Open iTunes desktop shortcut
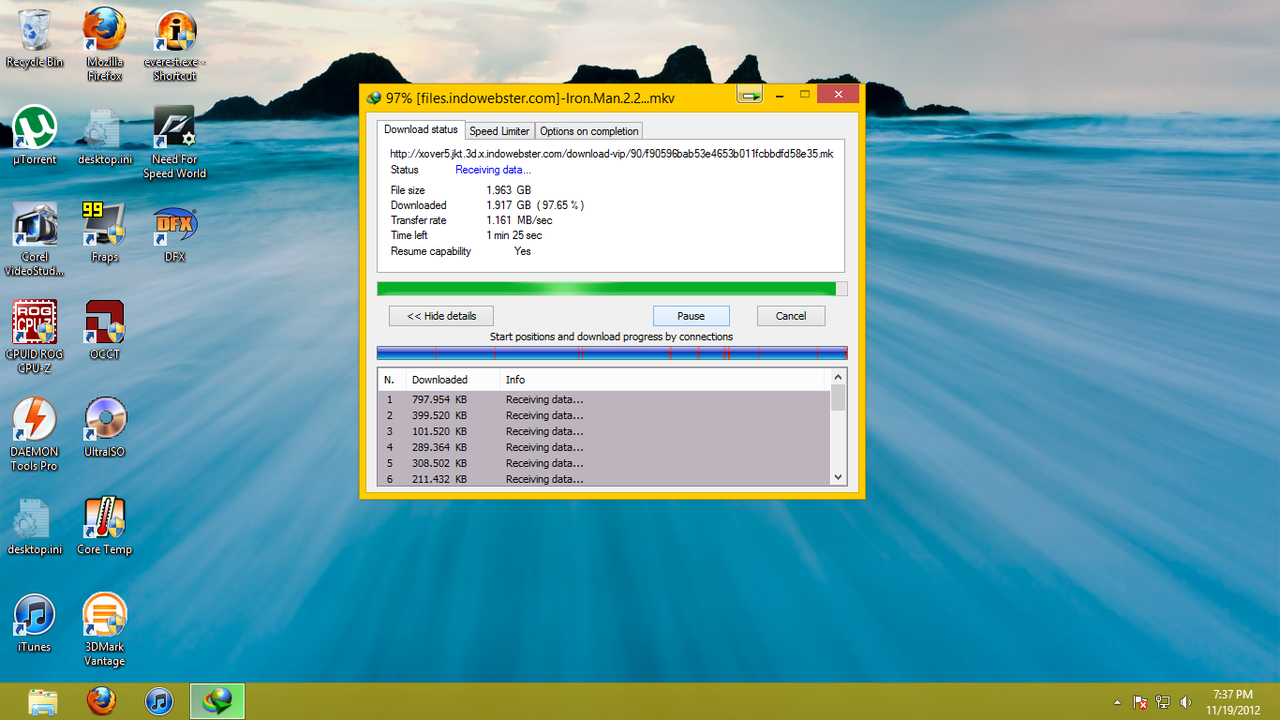 pos(34,623)
